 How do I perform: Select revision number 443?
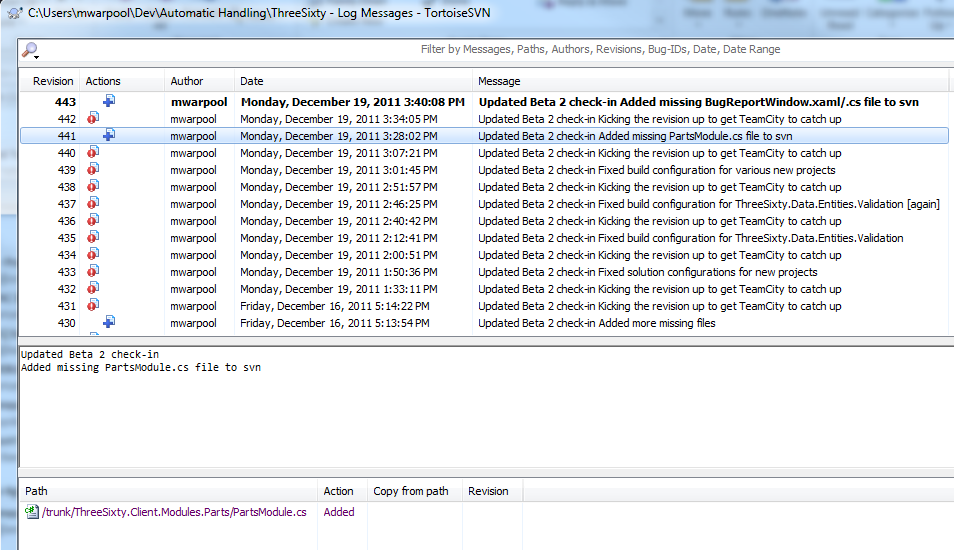coord(66,102)
